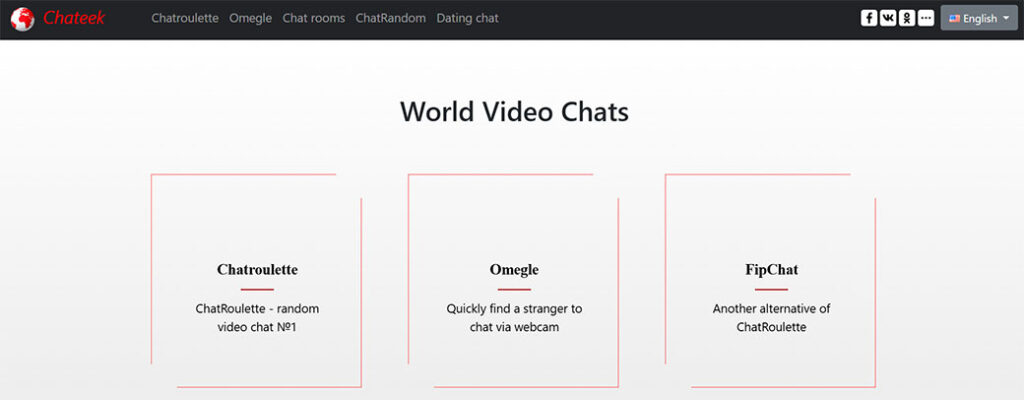Open the English language dropdown

pyautogui.click(x=979, y=18)
